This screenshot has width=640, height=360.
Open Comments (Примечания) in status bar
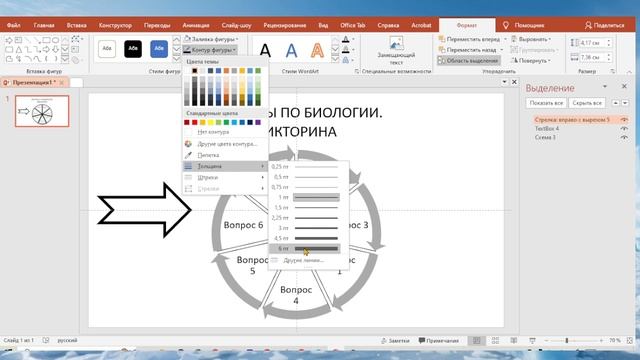click(439, 340)
